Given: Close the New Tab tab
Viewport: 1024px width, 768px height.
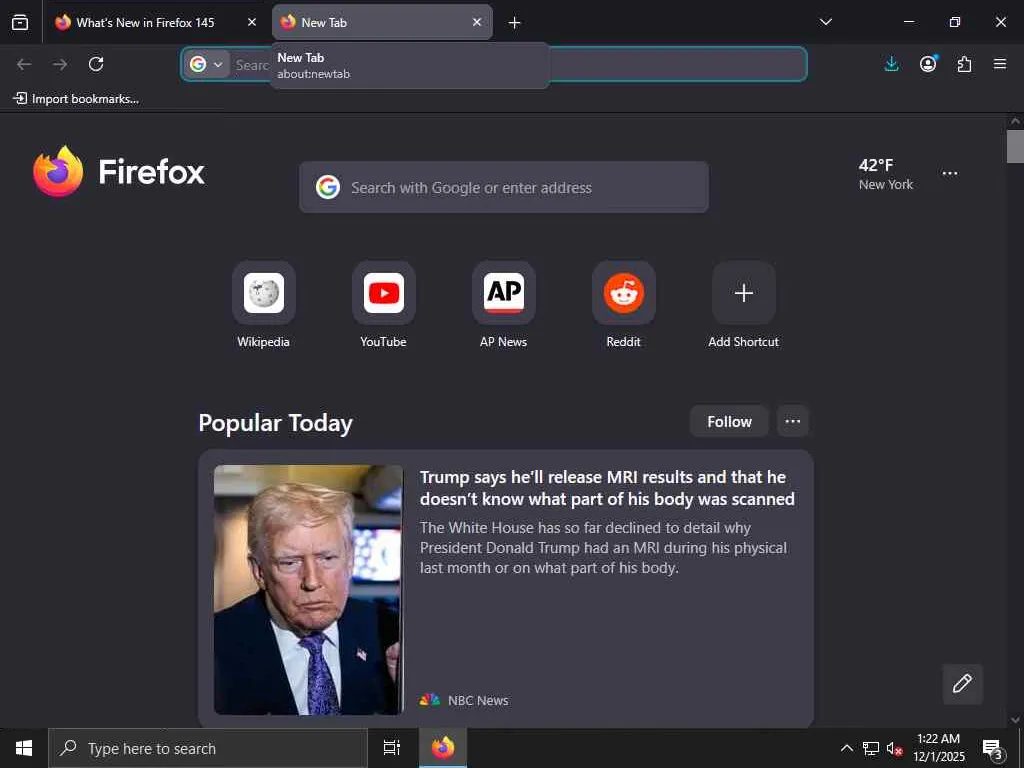Looking at the screenshot, I should (477, 22).
